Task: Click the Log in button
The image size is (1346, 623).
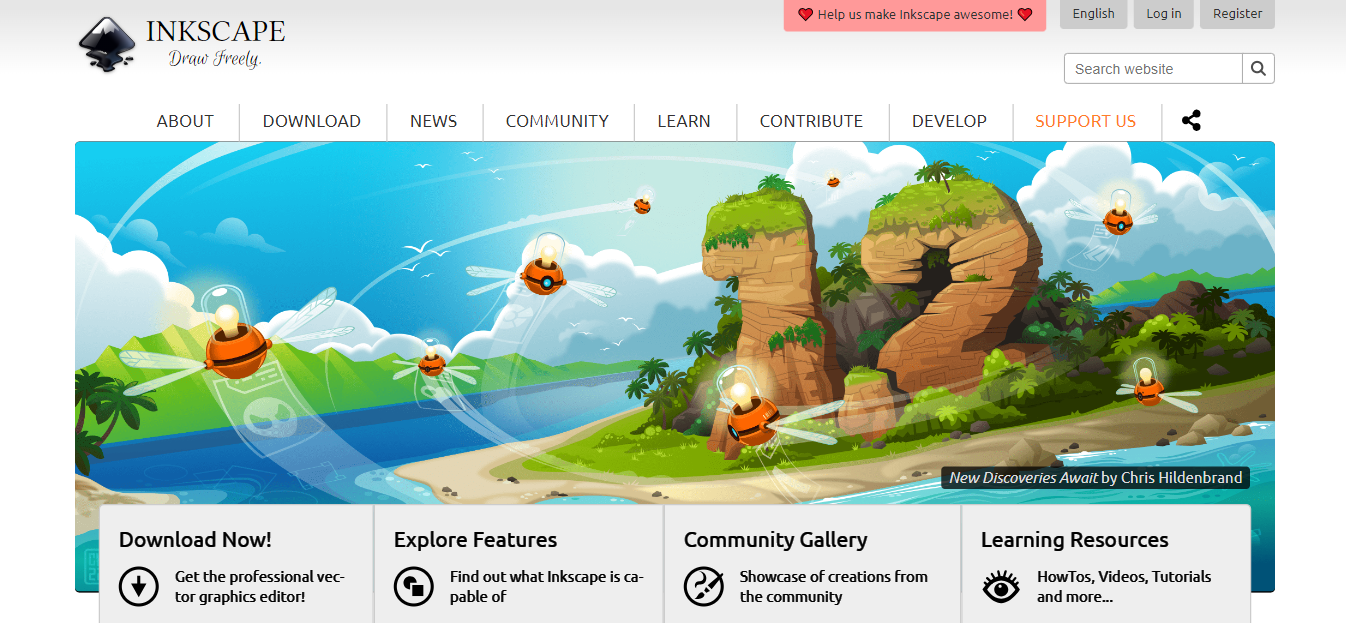Action: click(x=1163, y=14)
